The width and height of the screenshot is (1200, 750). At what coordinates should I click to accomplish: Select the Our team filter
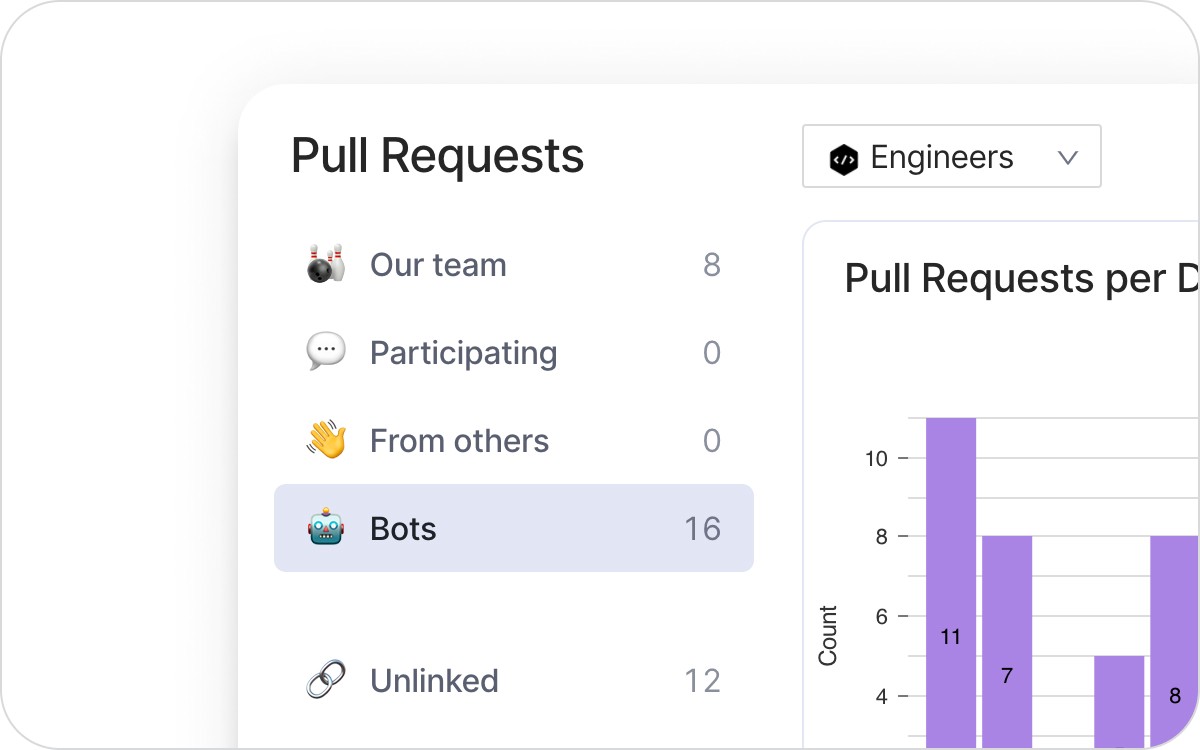438,265
